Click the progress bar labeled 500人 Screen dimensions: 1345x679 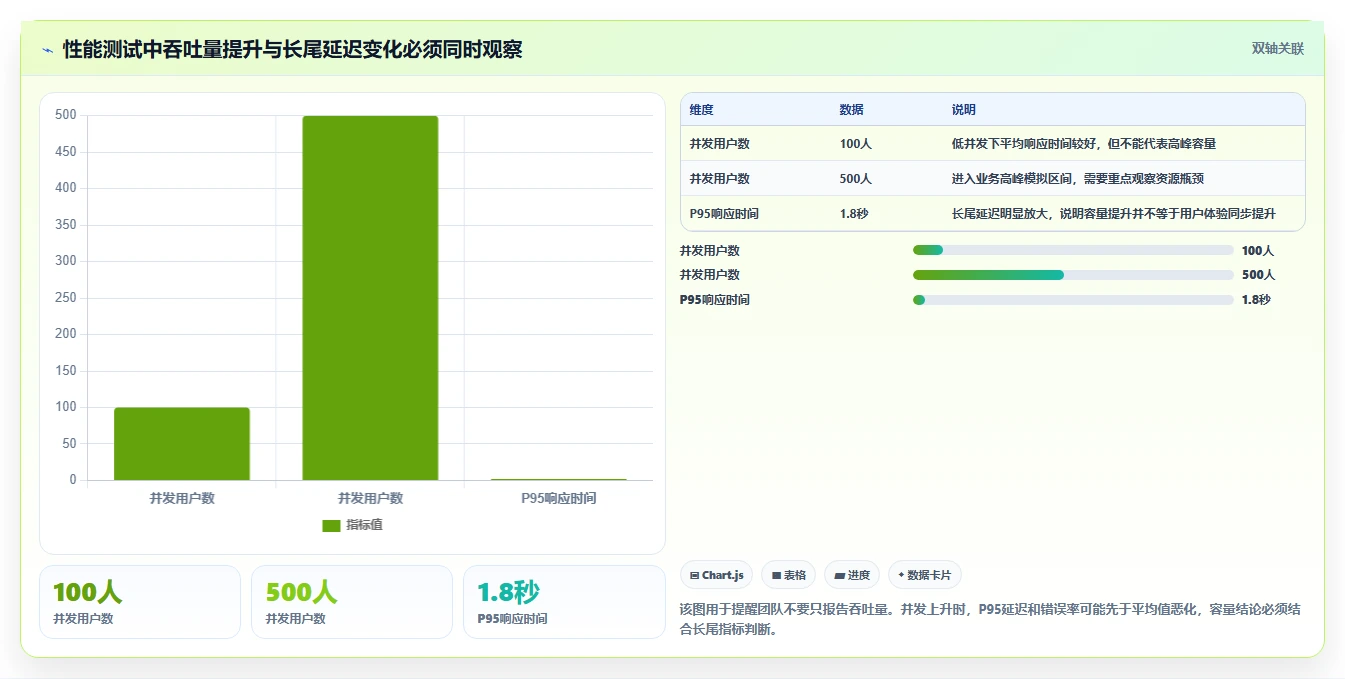pyautogui.click(x=1073, y=275)
